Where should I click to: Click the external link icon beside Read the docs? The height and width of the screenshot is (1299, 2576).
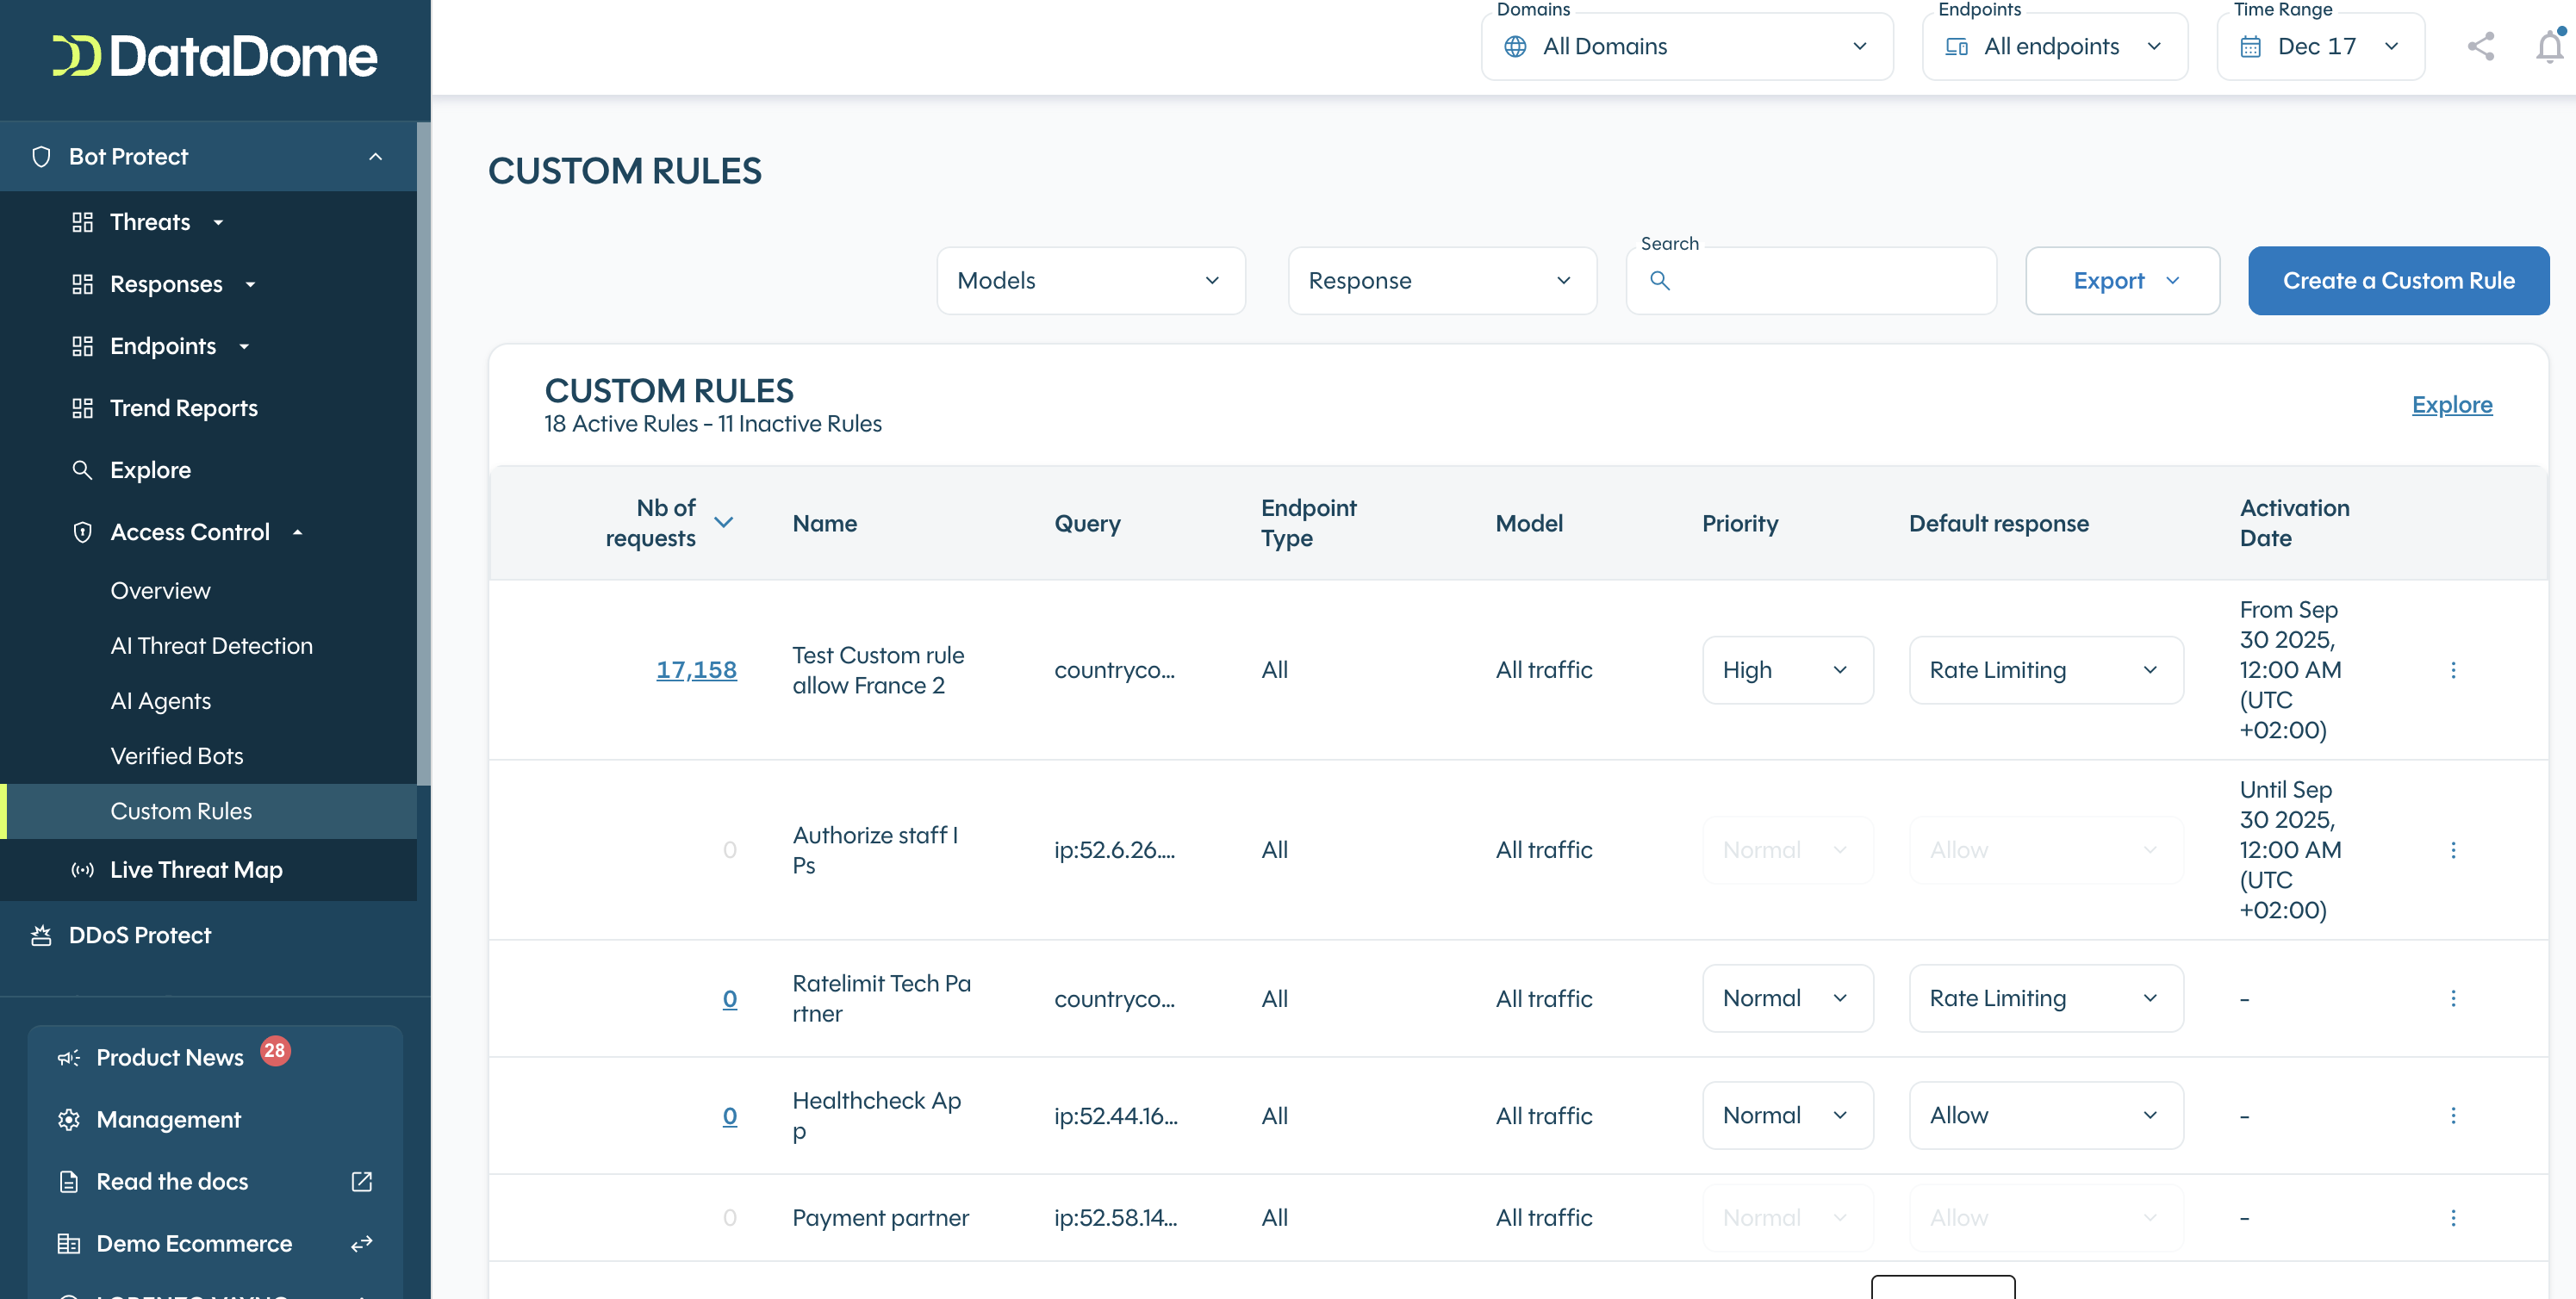click(362, 1181)
